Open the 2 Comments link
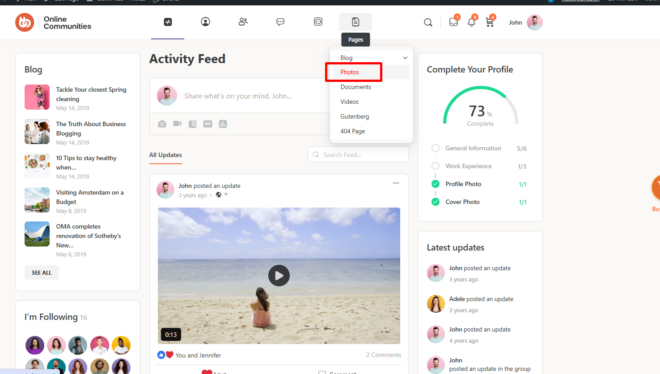 (x=383, y=355)
